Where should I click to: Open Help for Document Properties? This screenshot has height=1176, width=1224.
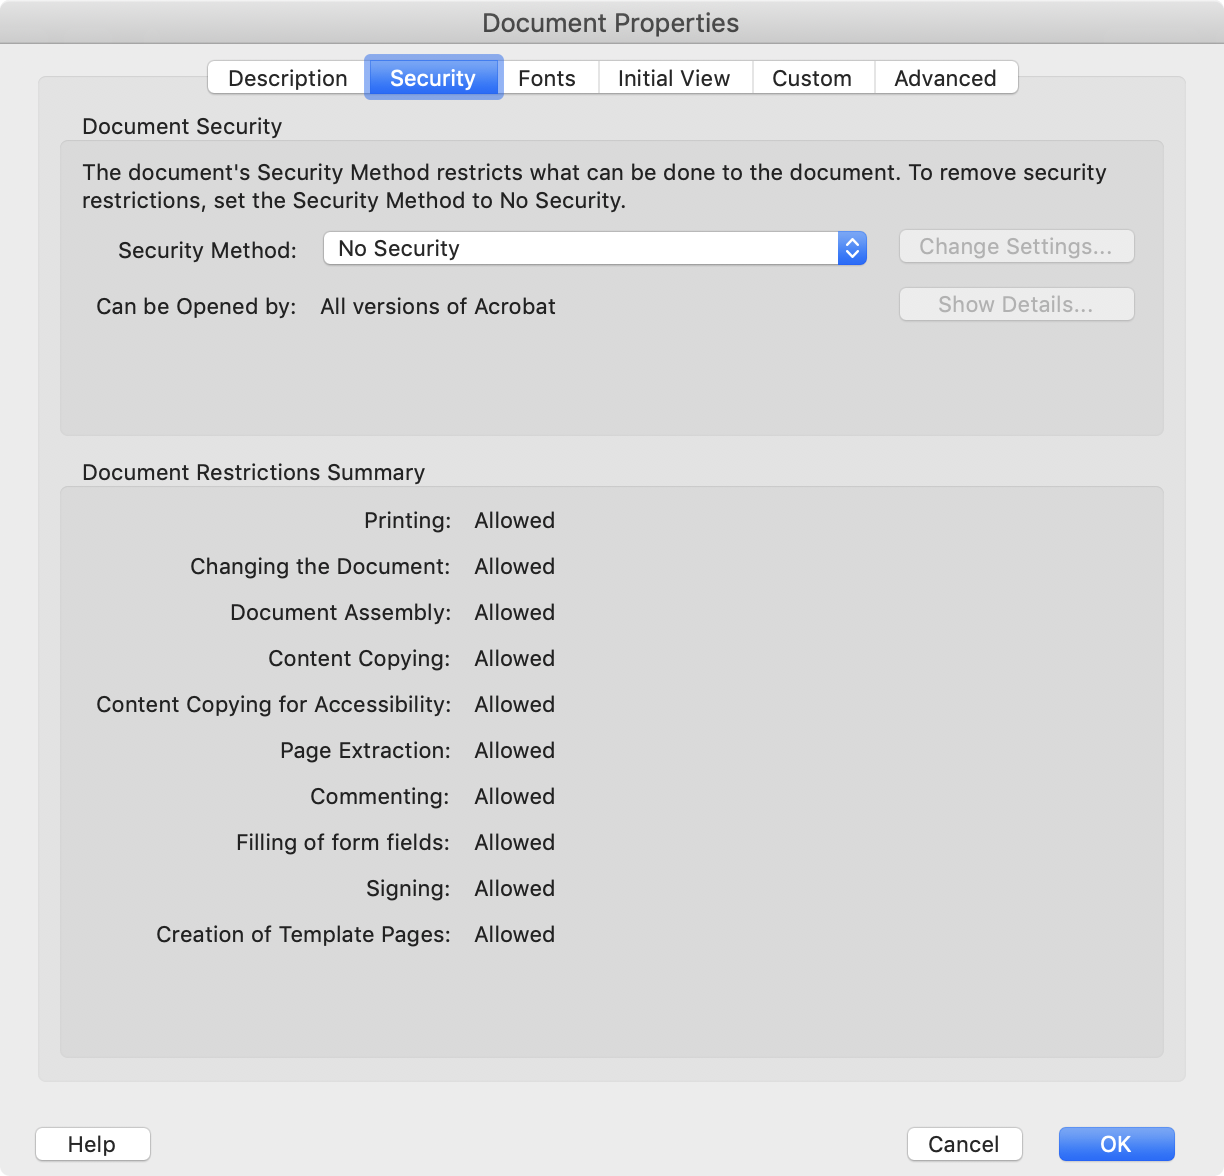[x=92, y=1144]
